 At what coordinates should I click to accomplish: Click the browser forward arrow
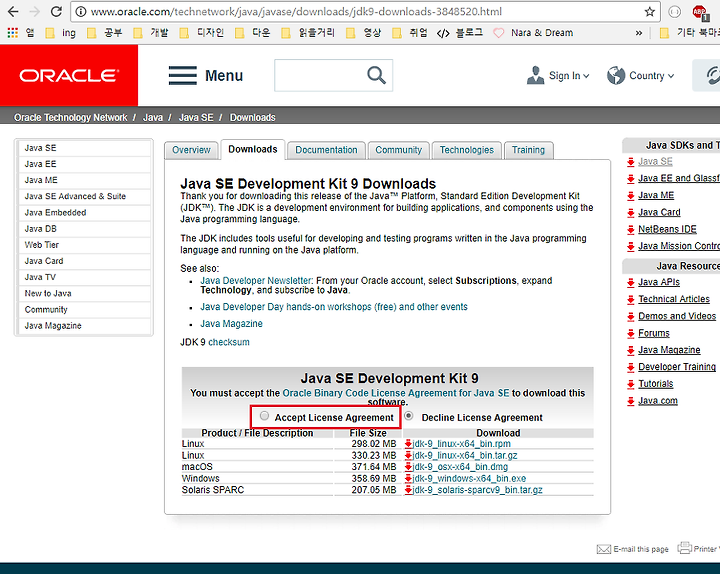(34, 11)
